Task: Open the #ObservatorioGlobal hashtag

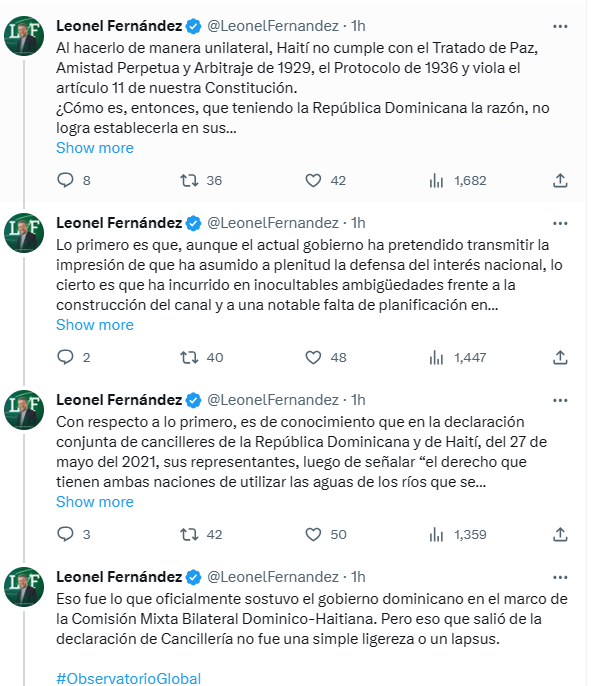Action: [129, 679]
